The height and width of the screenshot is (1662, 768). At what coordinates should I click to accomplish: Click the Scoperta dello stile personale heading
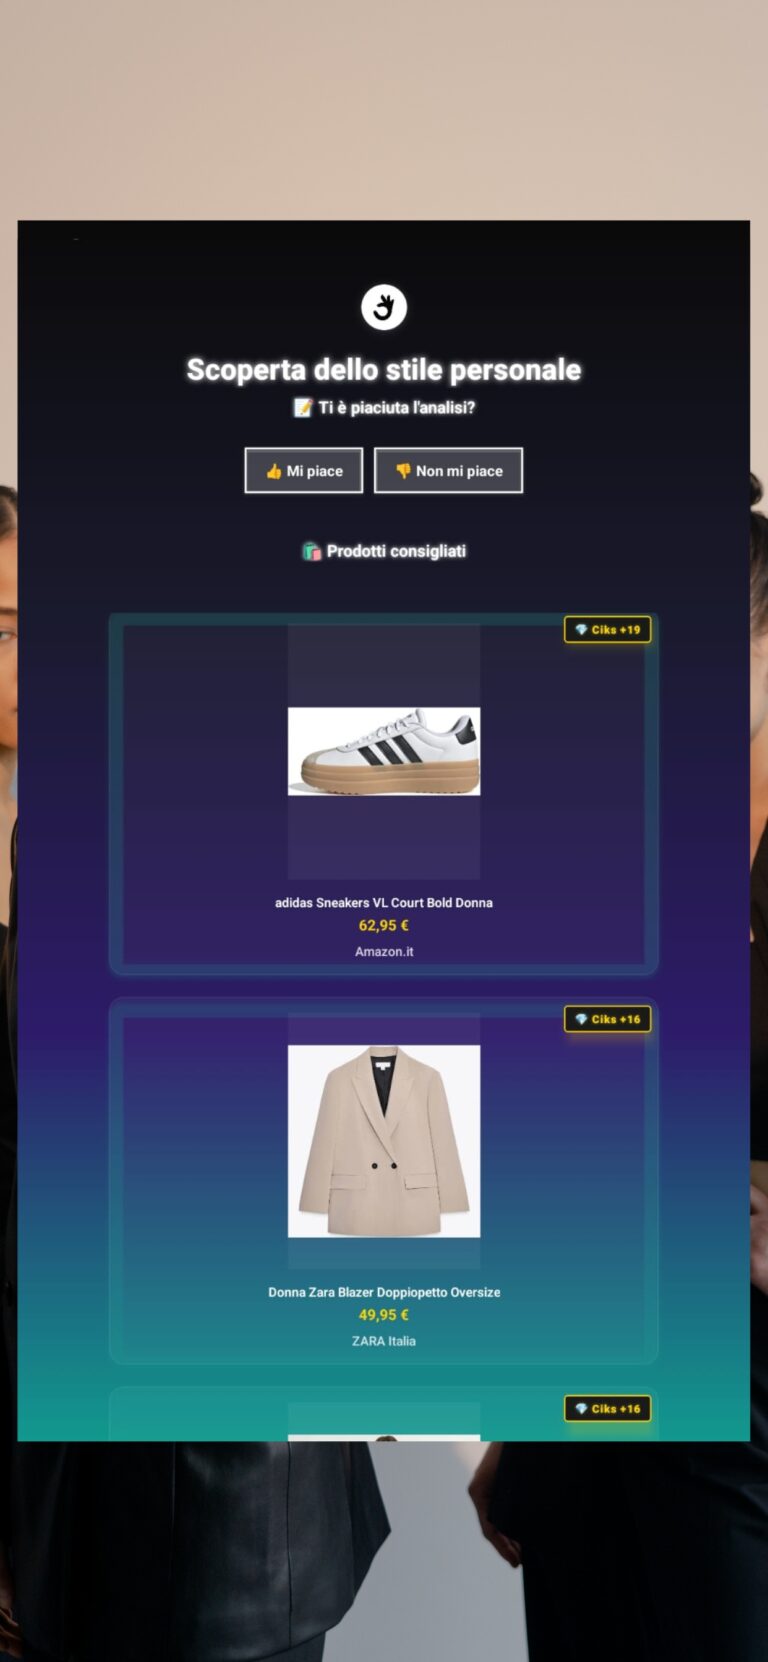click(384, 369)
